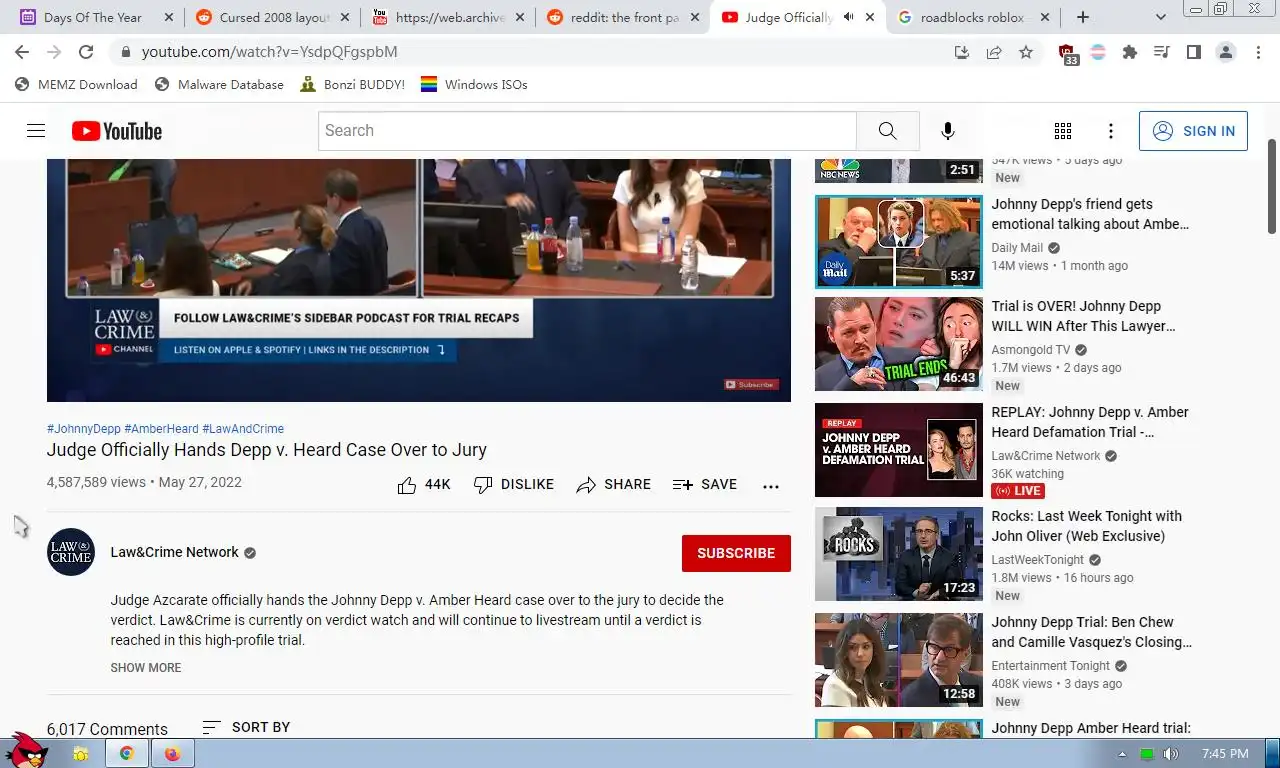Switch to the roadblocks roblox tab
This screenshot has height=768, width=1280.
tap(972, 17)
